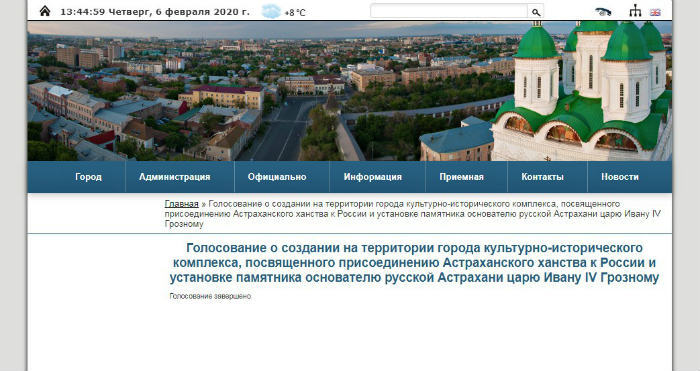The width and height of the screenshot is (700, 371).
Task: Open the Контакты menu
Action: point(542,177)
